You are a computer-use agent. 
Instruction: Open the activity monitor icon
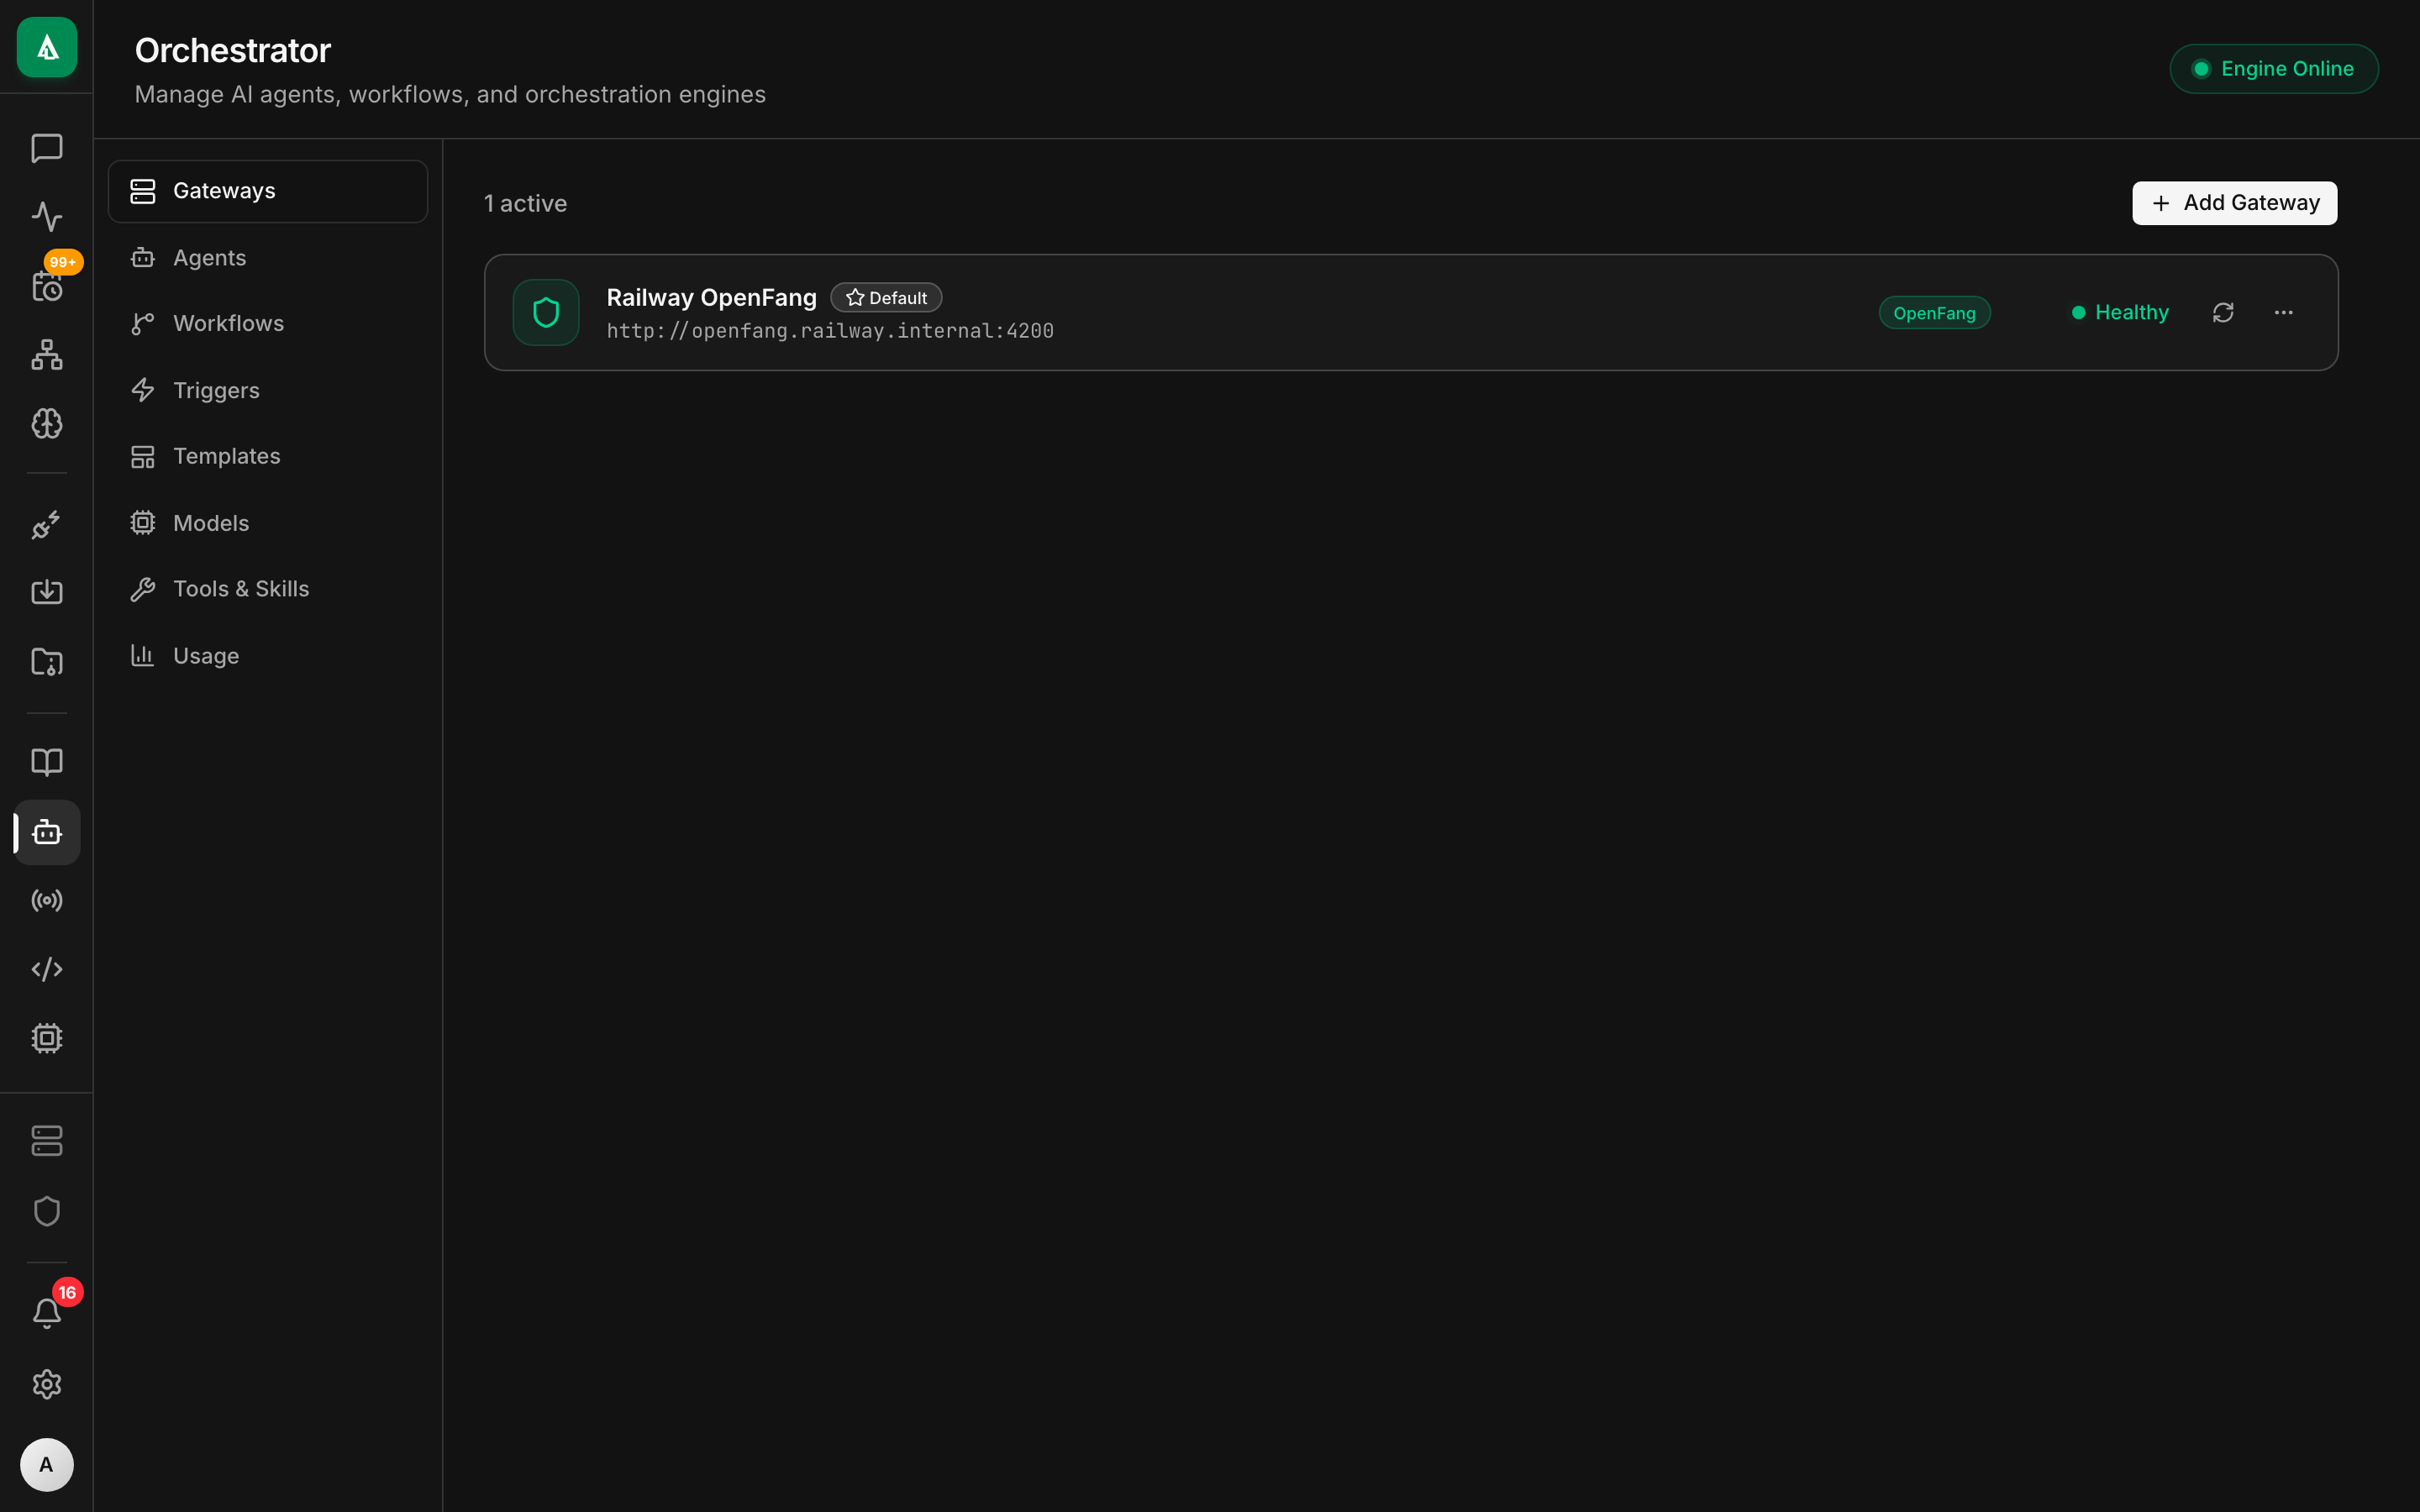point(46,216)
